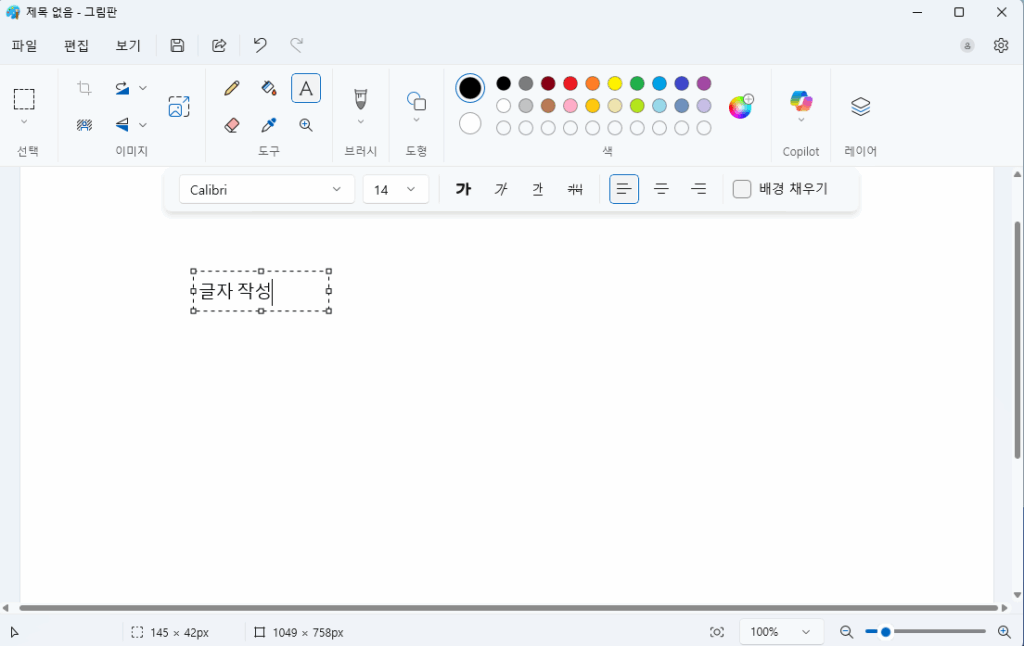
Task: Toggle italic formatting for the text
Action: 500,189
